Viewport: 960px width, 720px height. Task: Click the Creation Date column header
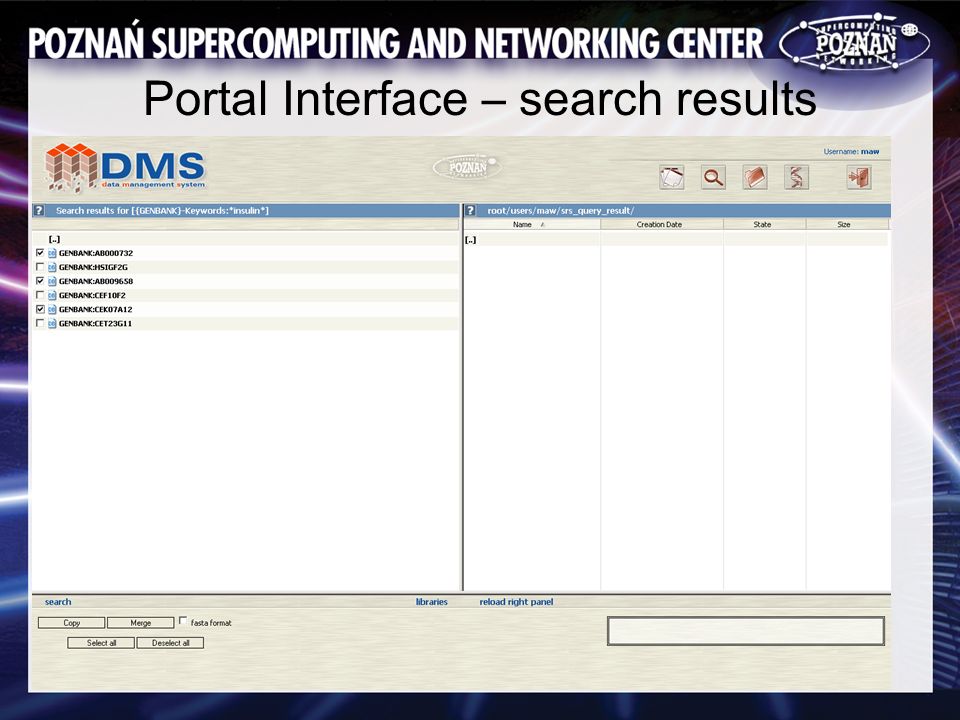pos(661,225)
